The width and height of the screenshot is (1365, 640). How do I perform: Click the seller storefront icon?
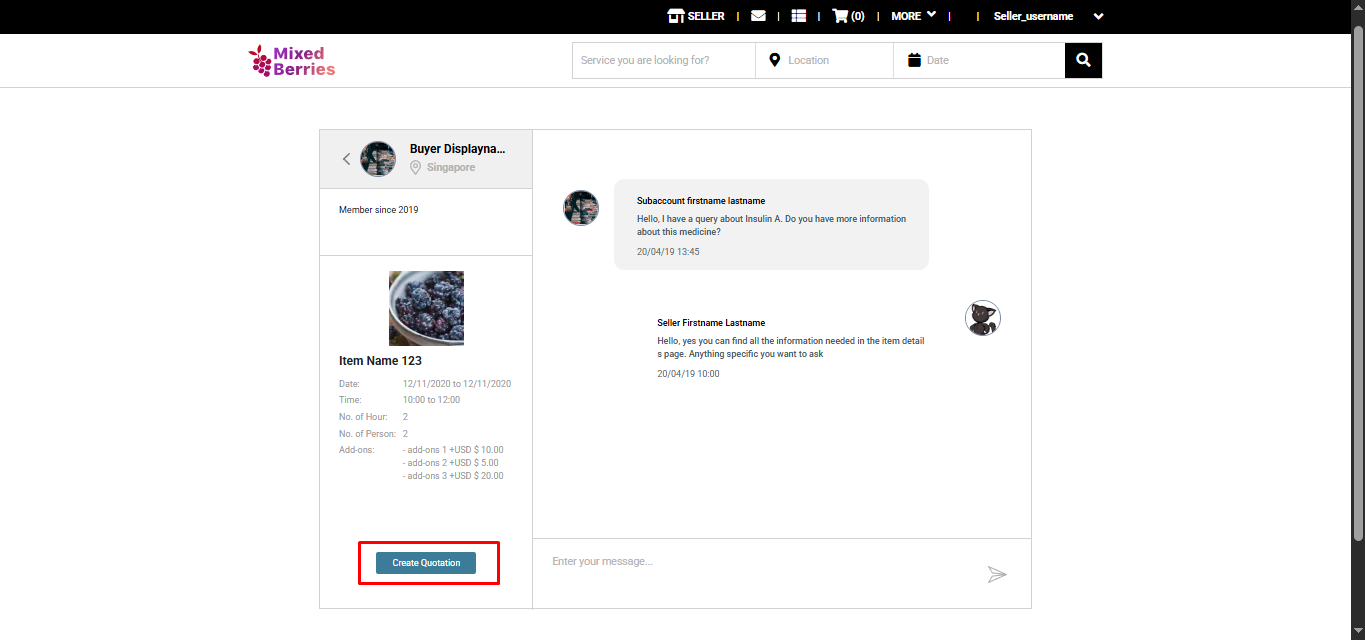tap(676, 16)
